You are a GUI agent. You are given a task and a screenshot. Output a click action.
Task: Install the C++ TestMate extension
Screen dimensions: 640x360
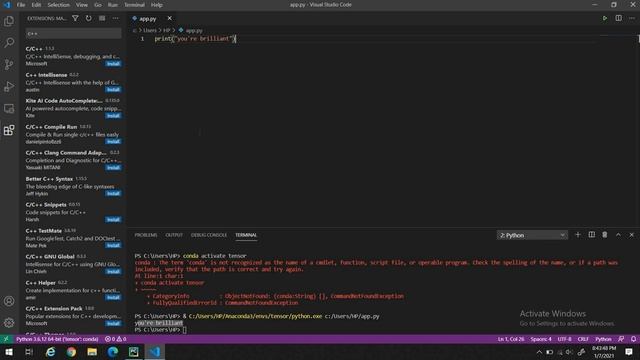click(x=113, y=245)
